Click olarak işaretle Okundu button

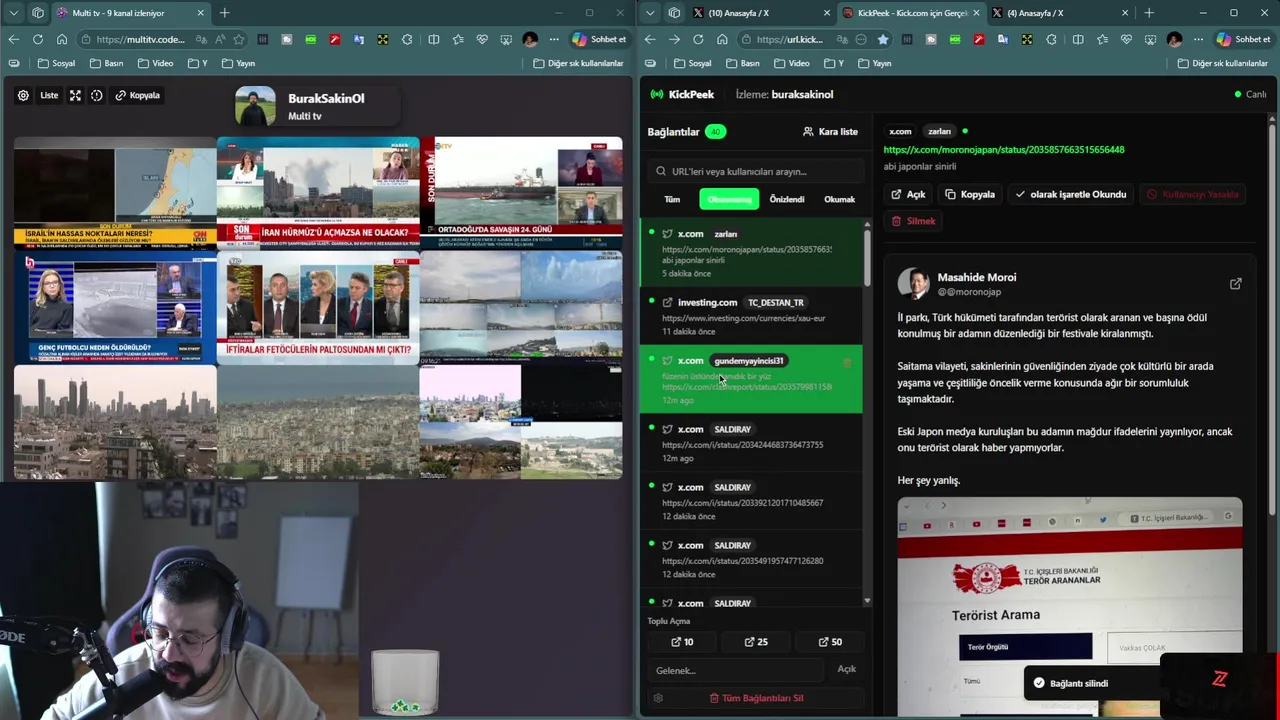click(x=1071, y=194)
